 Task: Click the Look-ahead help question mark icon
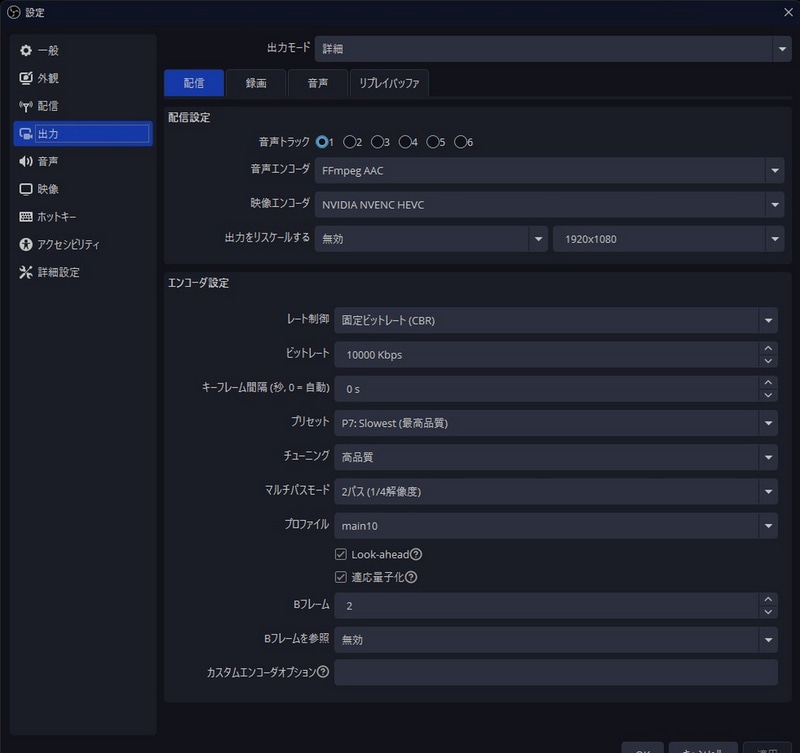click(x=416, y=554)
